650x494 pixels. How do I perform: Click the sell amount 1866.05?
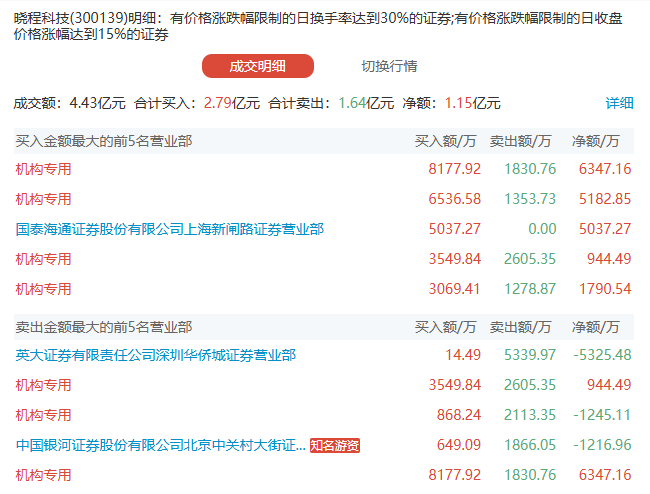pyautogui.click(x=530, y=445)
